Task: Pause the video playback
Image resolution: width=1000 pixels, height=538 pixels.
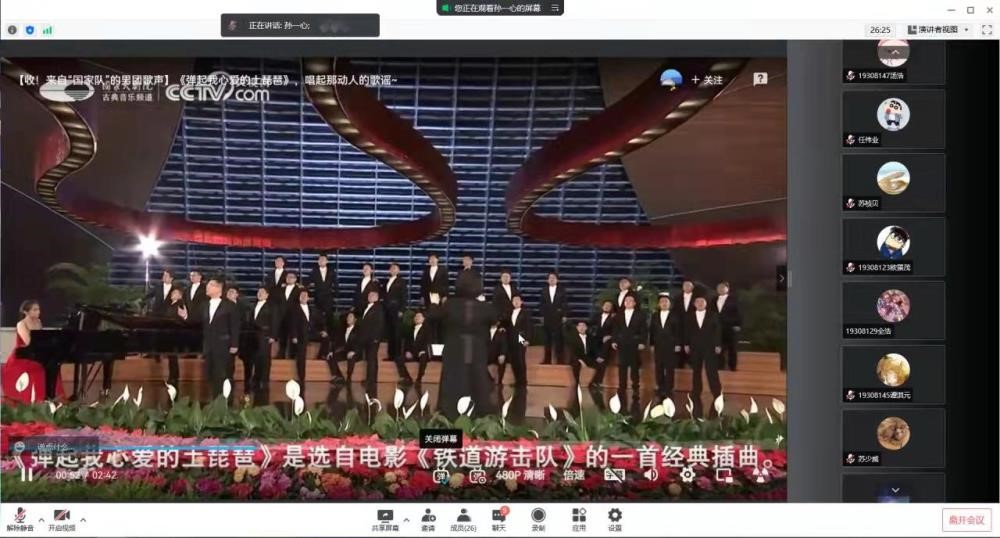Action: point(27,474)
